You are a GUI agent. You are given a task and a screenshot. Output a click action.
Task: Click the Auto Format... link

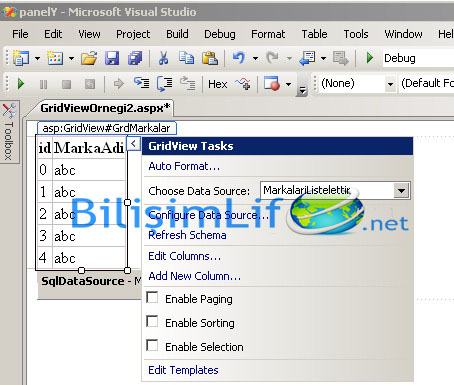pyautogui.click(x=184, y=166)
